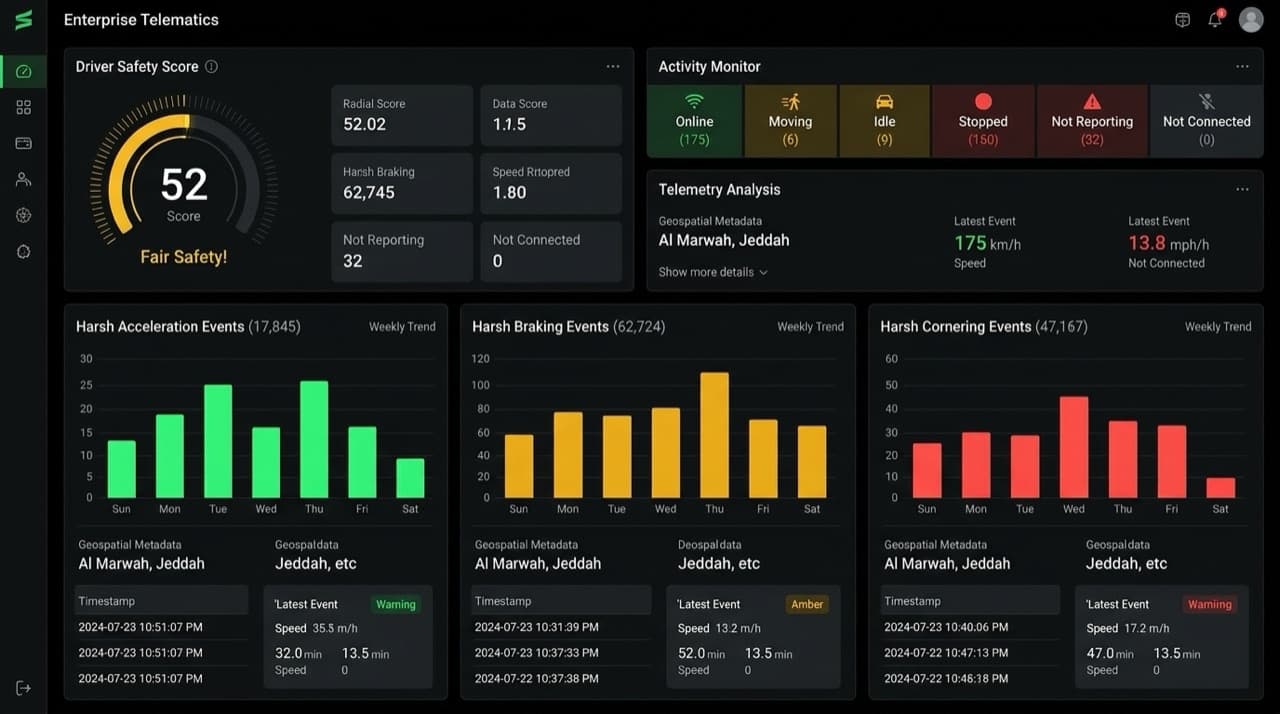Click timestamp "2024-07-23 10:31:39 PM"
The height and width of the screenshot is (714, 1280).
click(x=537, y=627)
